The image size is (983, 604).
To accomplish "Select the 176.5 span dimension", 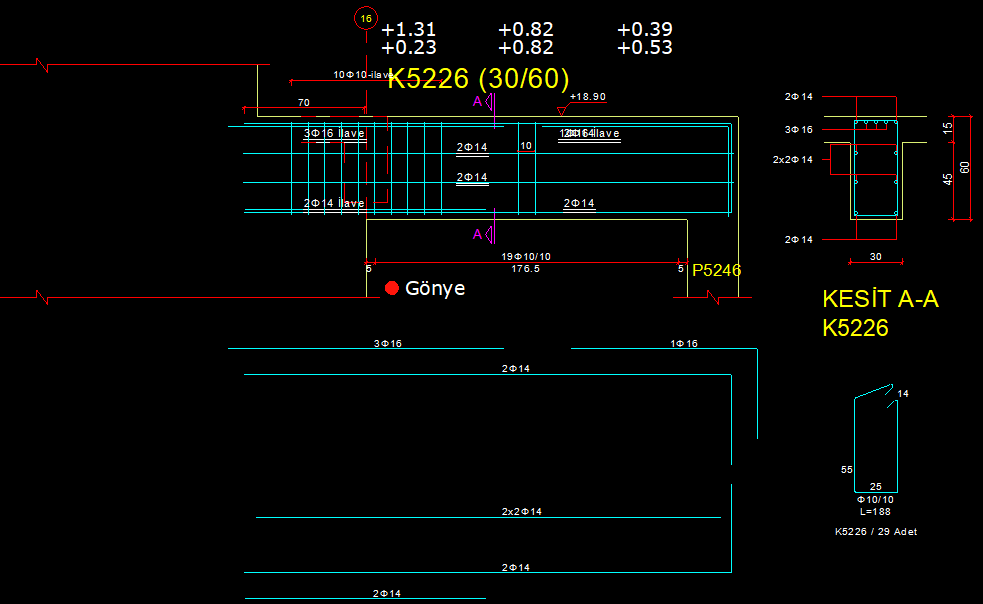I will click(526, 268).
